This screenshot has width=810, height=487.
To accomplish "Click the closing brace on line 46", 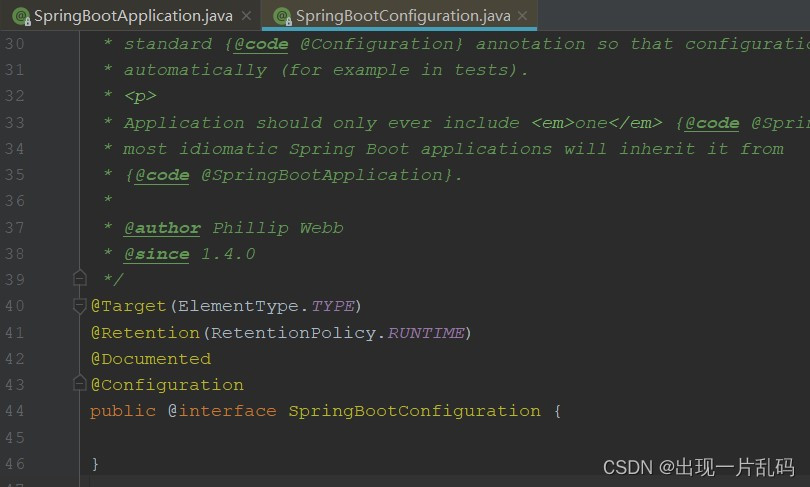I will pyautogui.click(x=95, y=464).
